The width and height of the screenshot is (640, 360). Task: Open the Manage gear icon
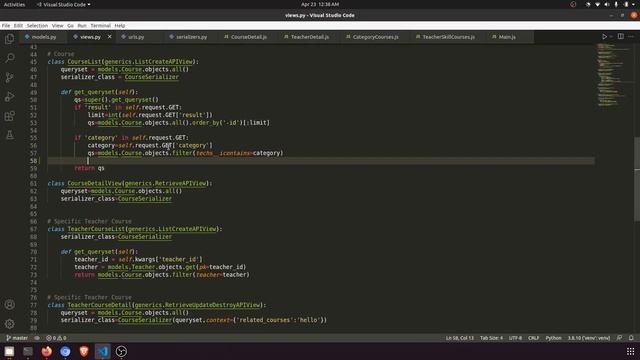pos(9,324)
